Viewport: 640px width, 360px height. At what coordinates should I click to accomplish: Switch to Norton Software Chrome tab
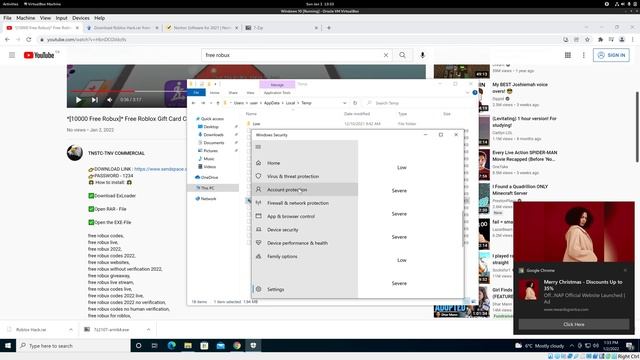tap(202, 28)
